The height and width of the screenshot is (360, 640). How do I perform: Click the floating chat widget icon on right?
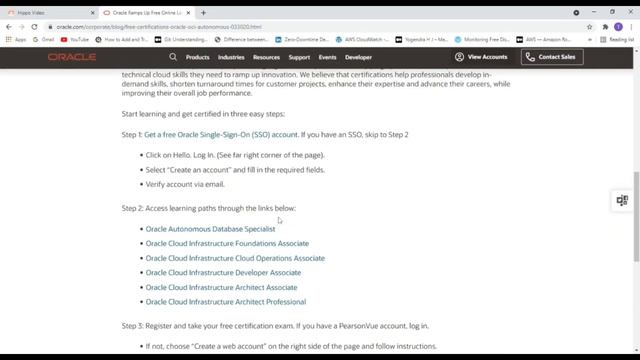[x=622, y=200]
